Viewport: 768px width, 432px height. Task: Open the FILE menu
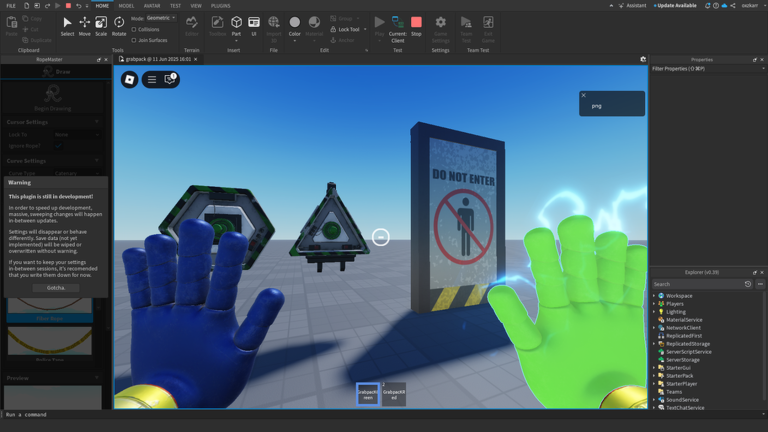(x=11, y=6)
